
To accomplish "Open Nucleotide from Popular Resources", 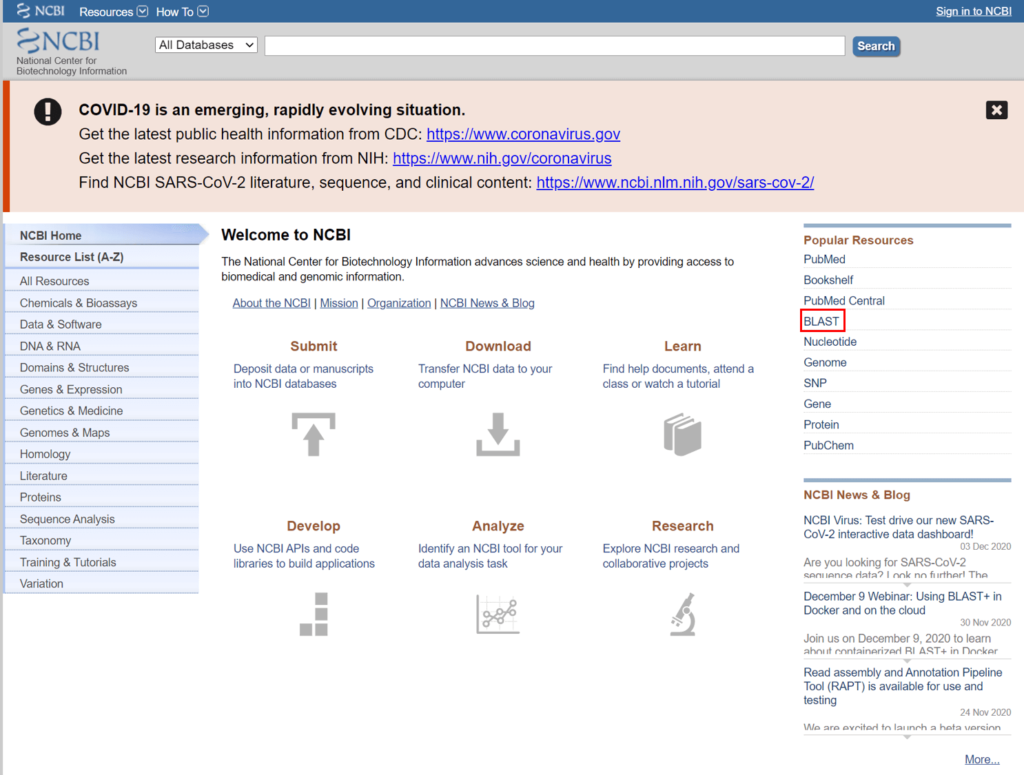I will click(830, 341).
